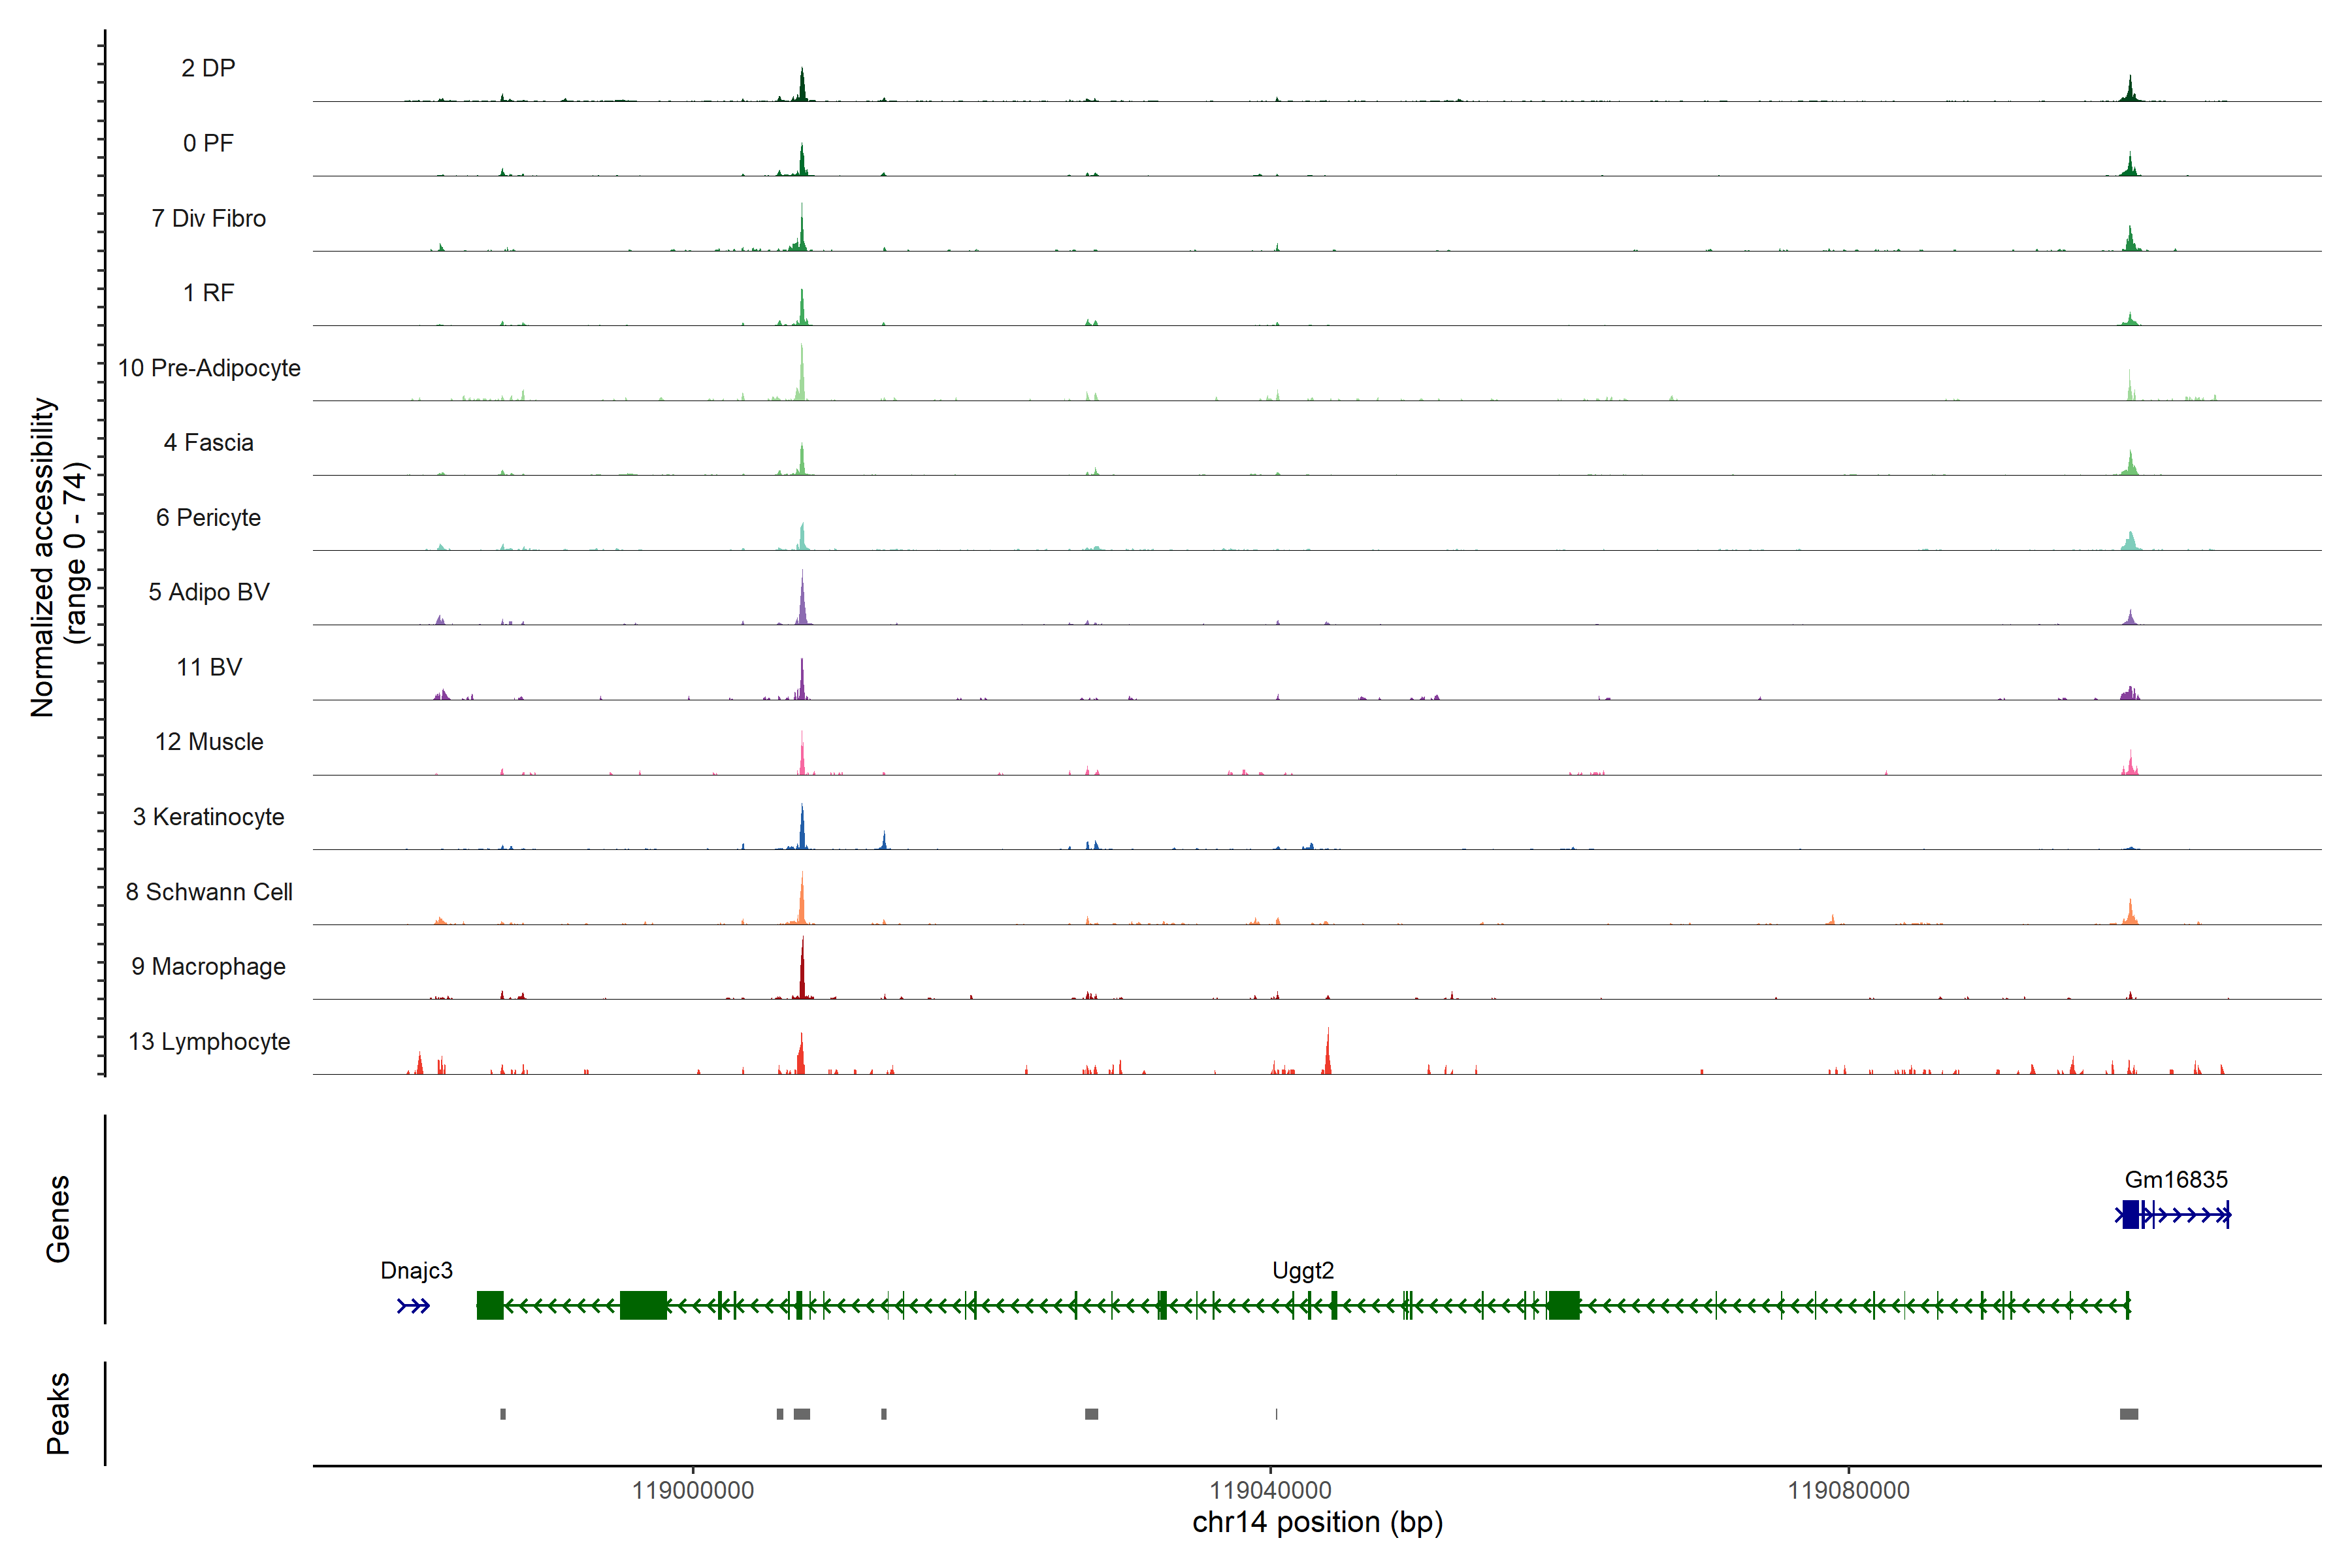Click the 3 Keratinocyte track label

click(208, 817)
